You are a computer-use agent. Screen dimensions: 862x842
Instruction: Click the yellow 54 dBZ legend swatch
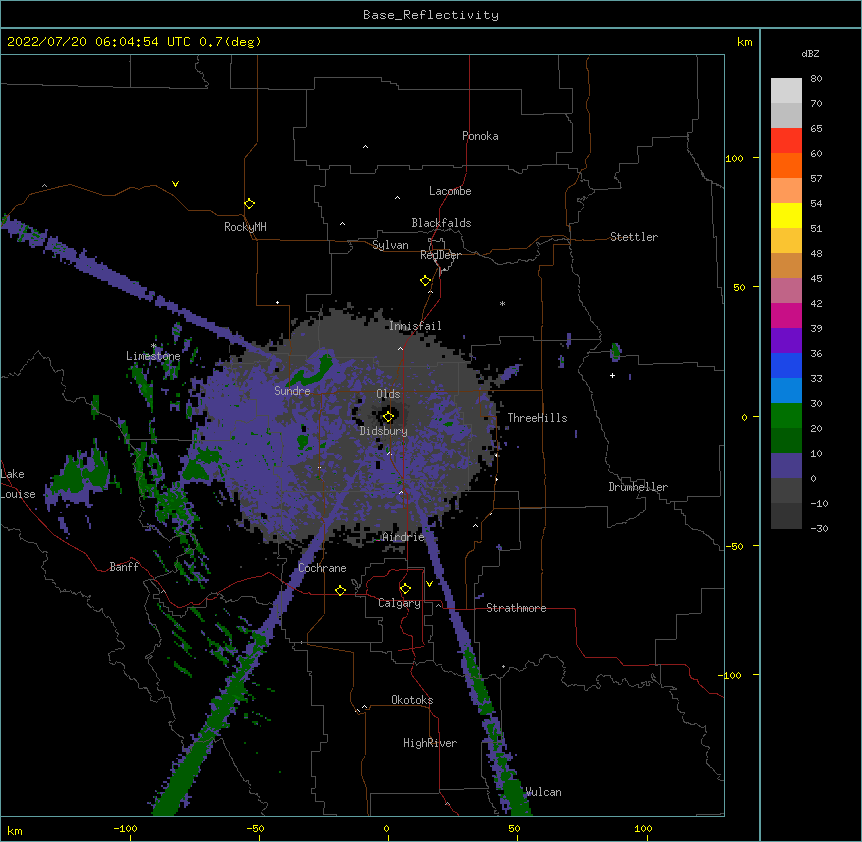click(786, 215)
